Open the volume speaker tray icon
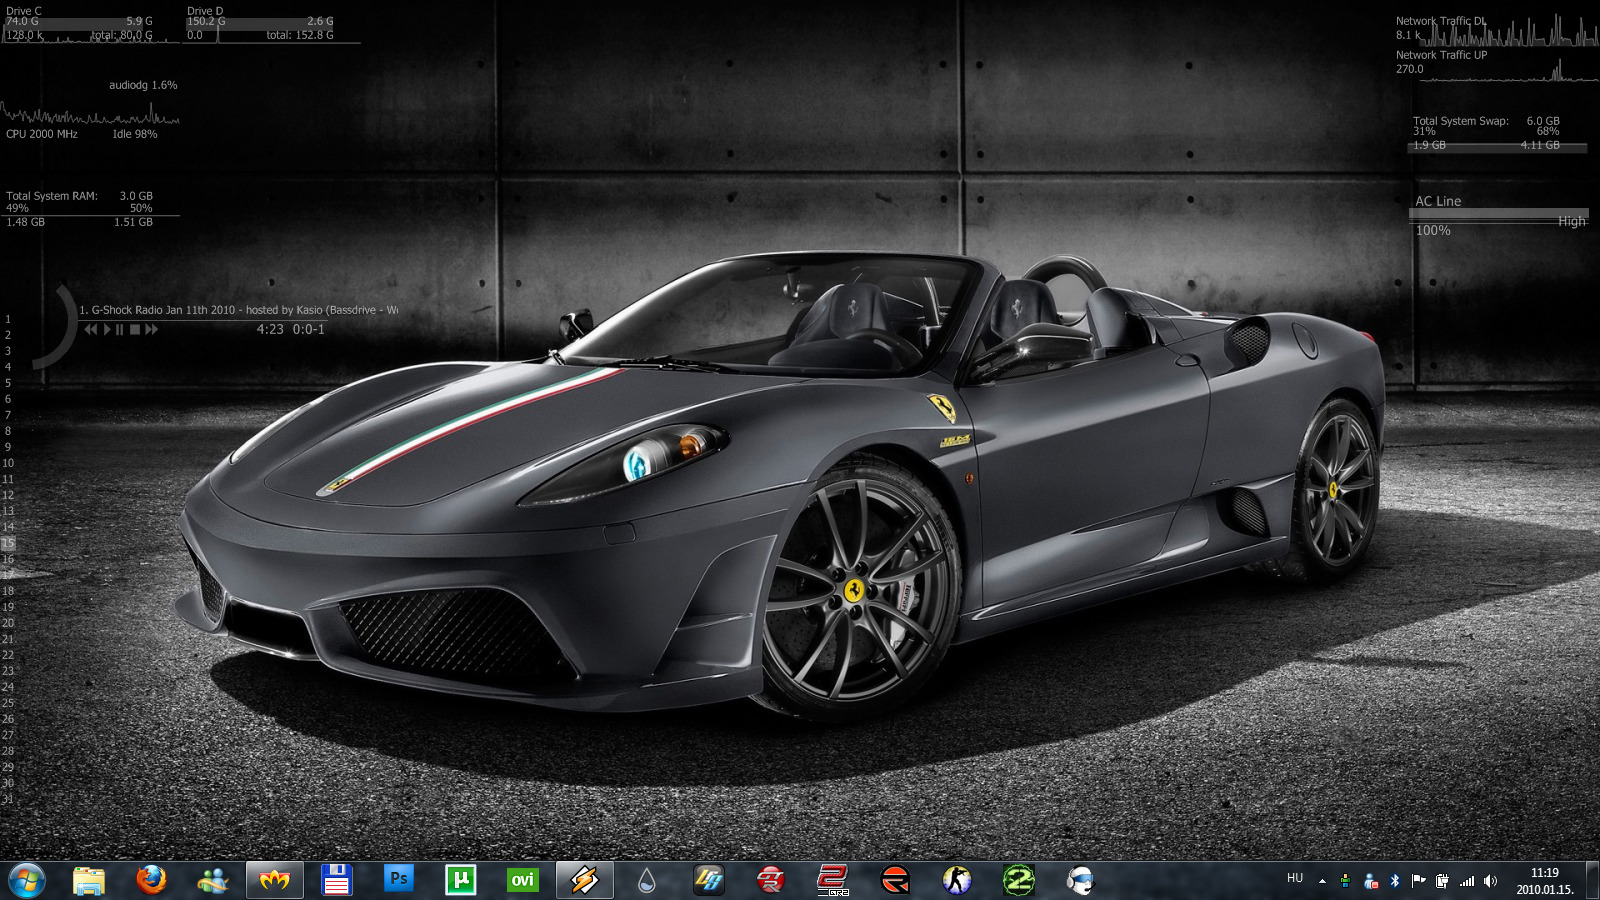The height and width of the screenshot is (900, 1600). click(1490, 881)
